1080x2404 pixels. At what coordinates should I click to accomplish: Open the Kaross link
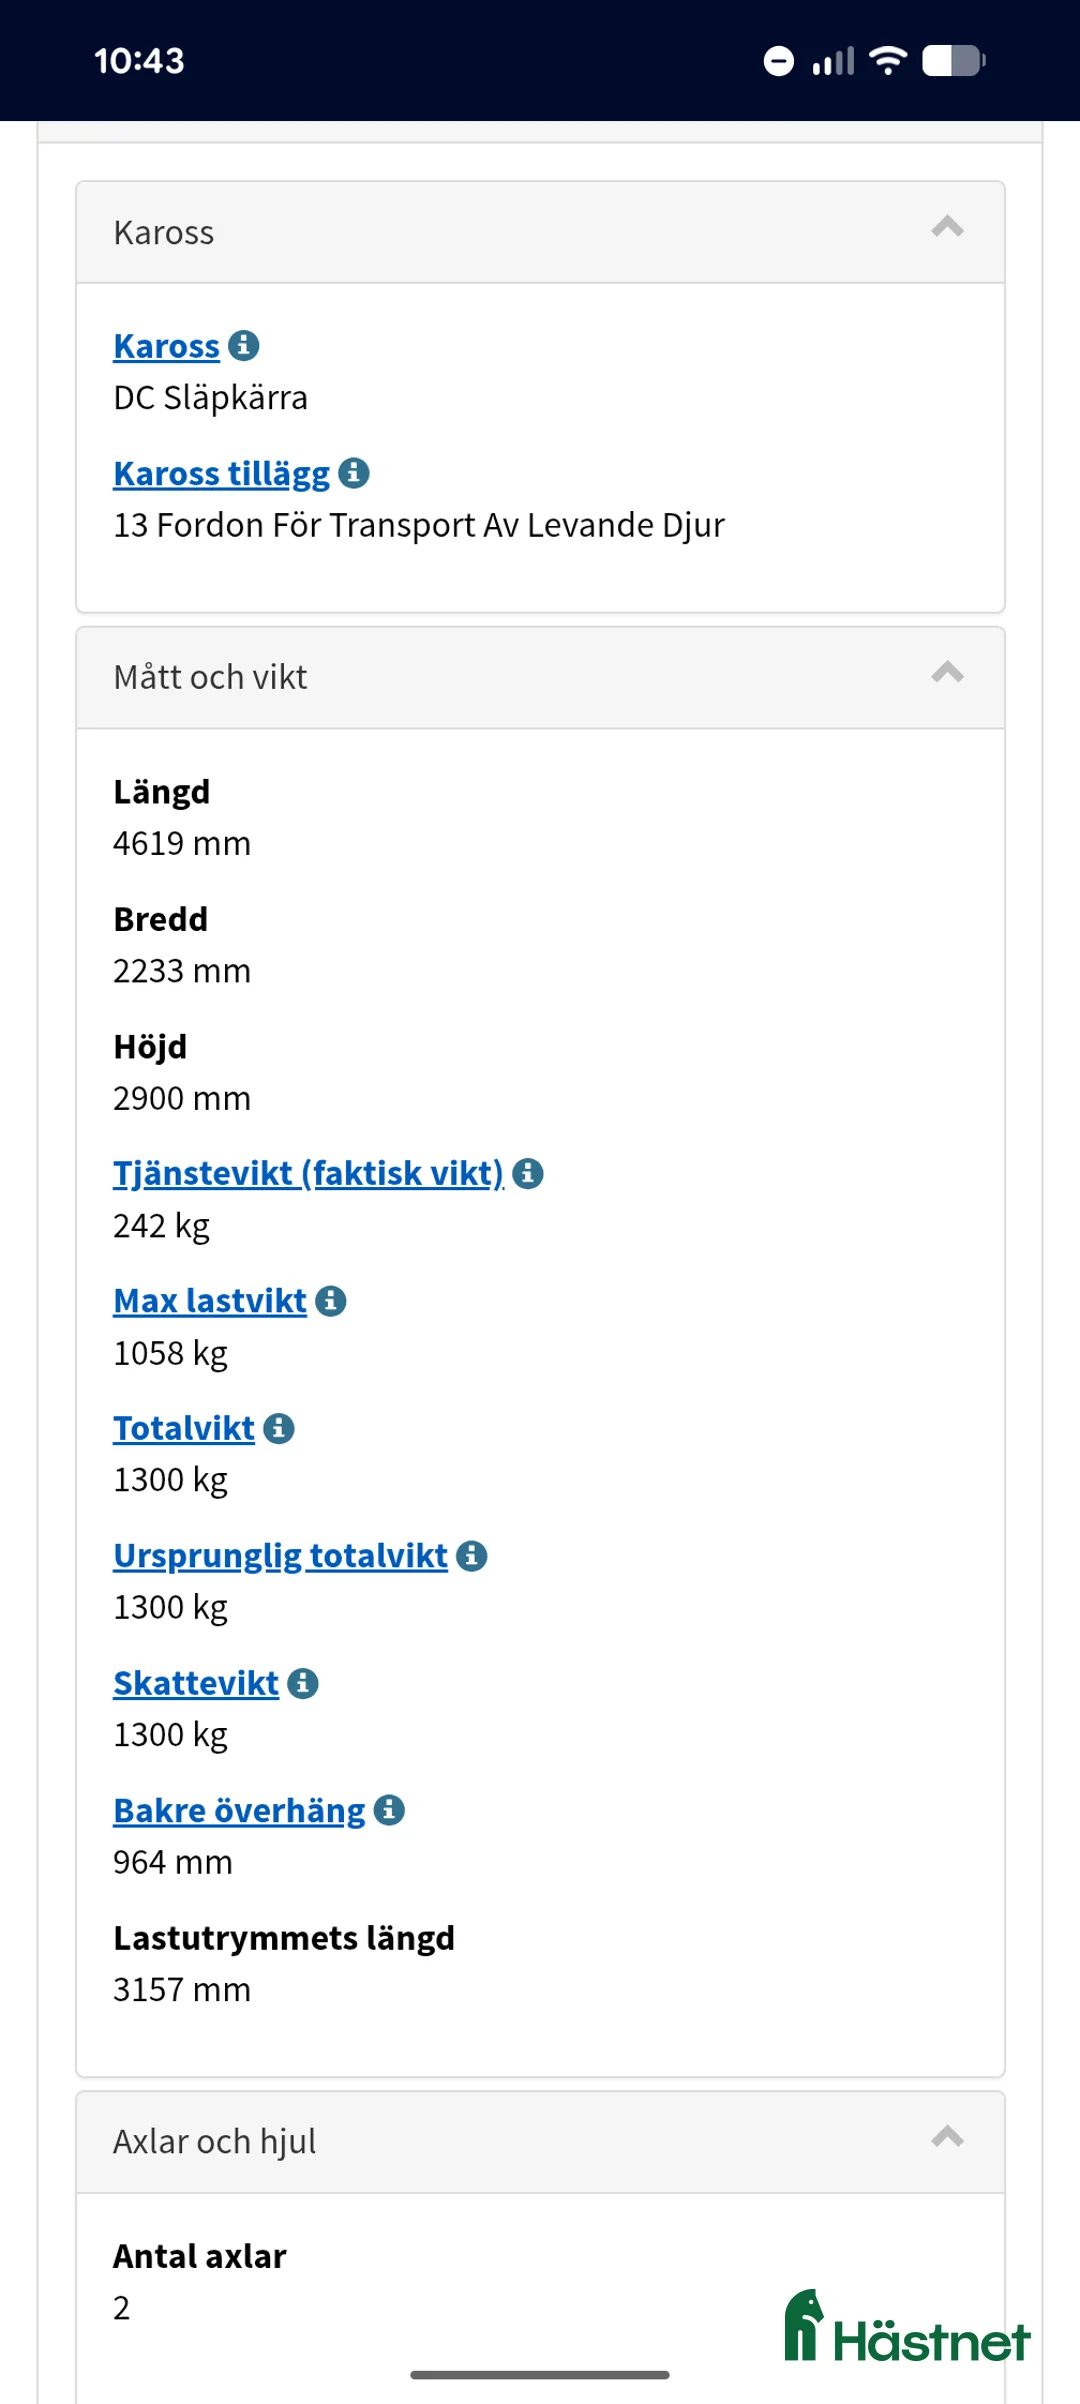[166, 346]
